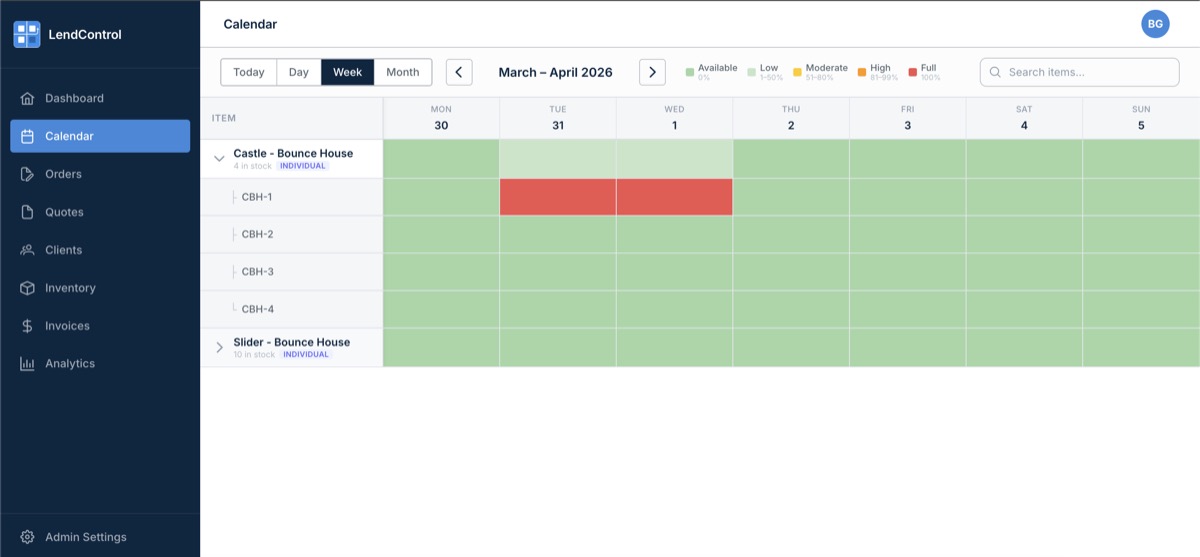This screenshot has width=1200, height=557.
Task: Click the Admin Settings gear icon
Action: [27, 537]
